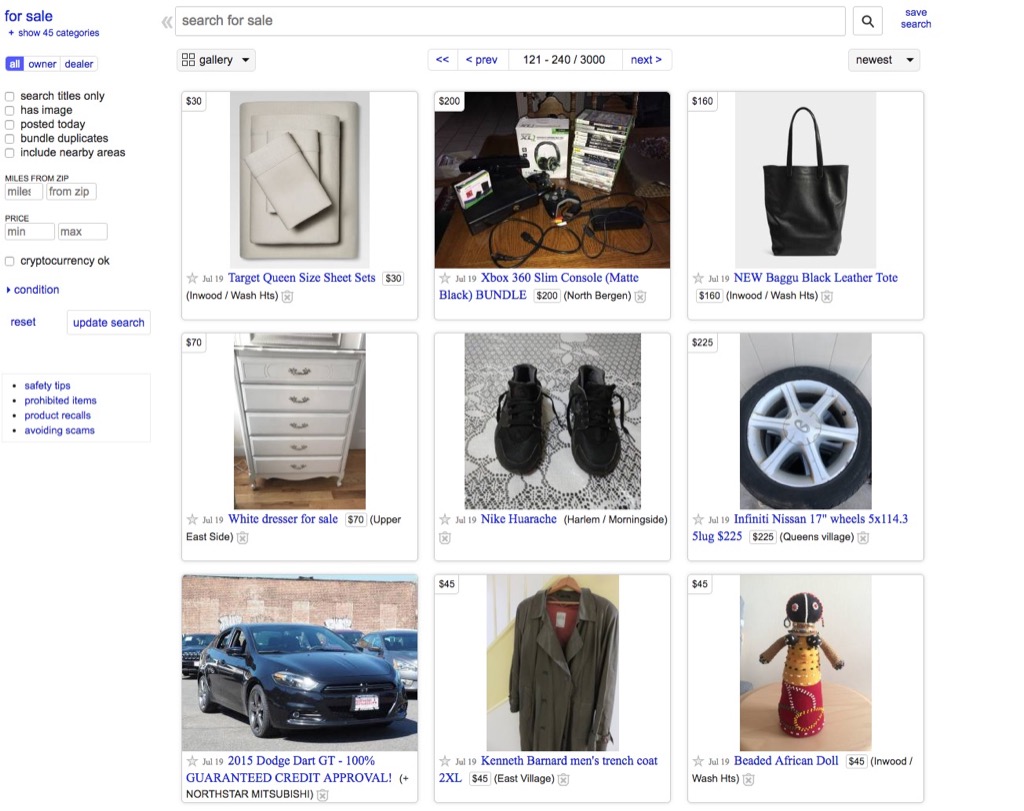Hide the Nike Huarache listing with banish icon
This screenshot has height=811, width=1024.
443,538
